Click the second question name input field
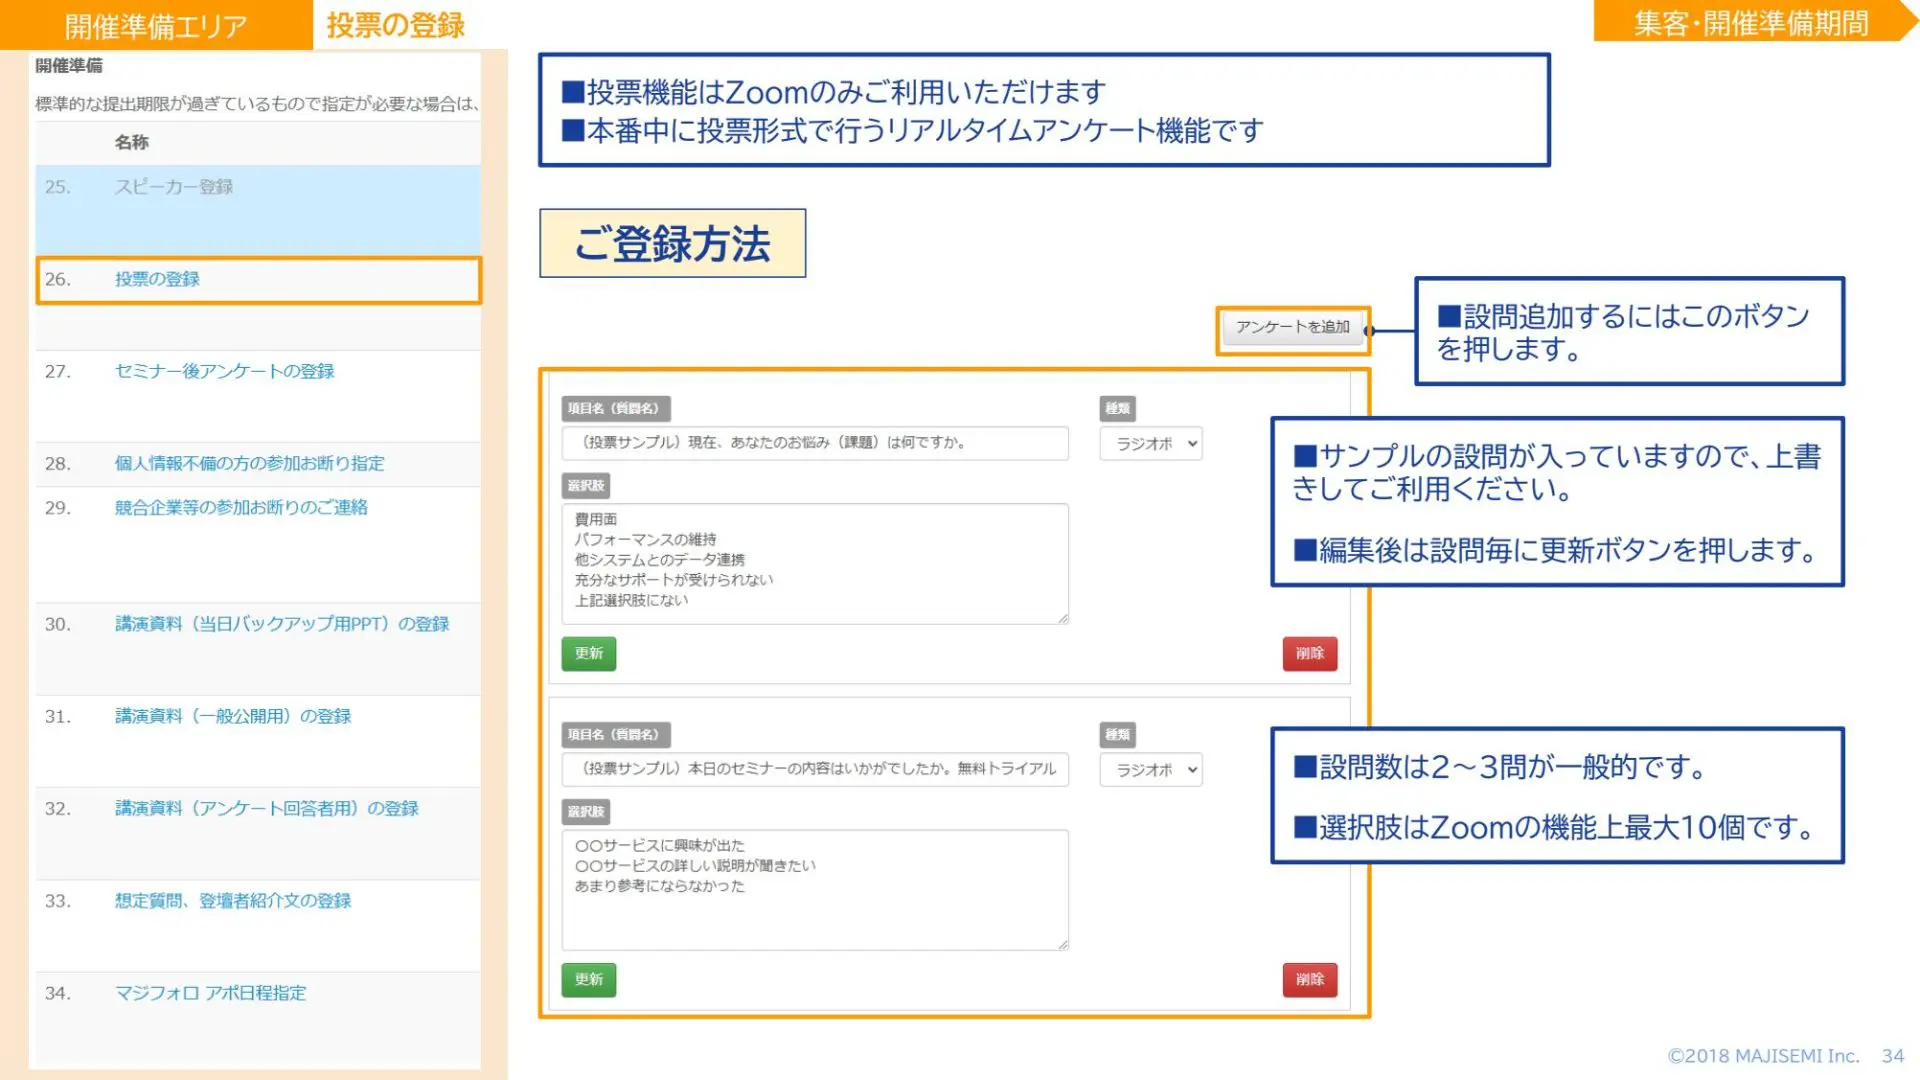1920x1080 pixels. (x=815, y=769)
